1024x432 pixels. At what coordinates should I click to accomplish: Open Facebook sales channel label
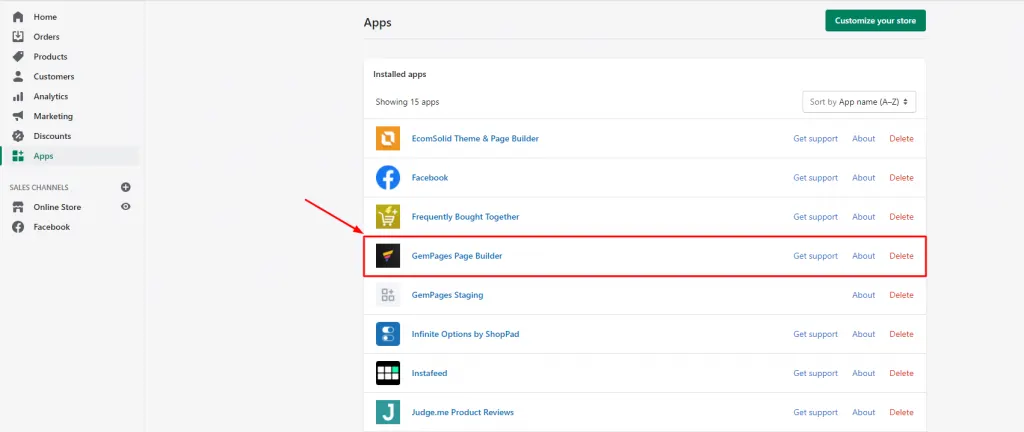coord(52,227)
